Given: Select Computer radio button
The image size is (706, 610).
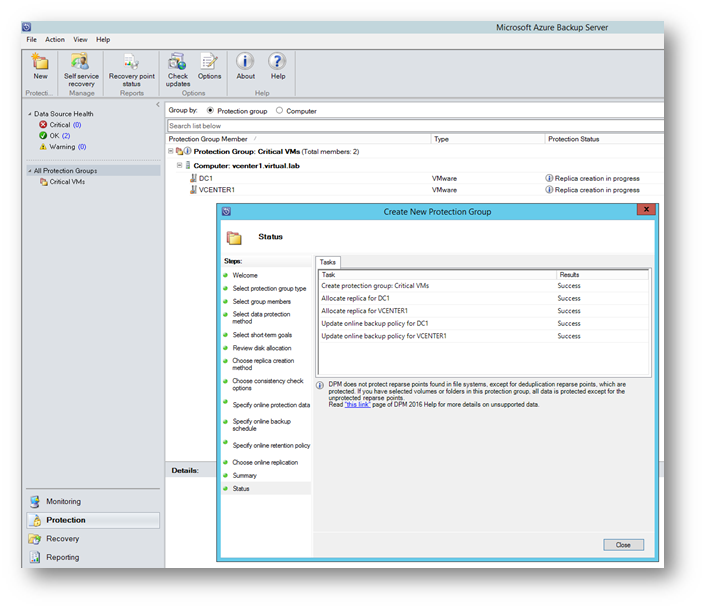Looking at the screenshot, I should click(279, 110).
